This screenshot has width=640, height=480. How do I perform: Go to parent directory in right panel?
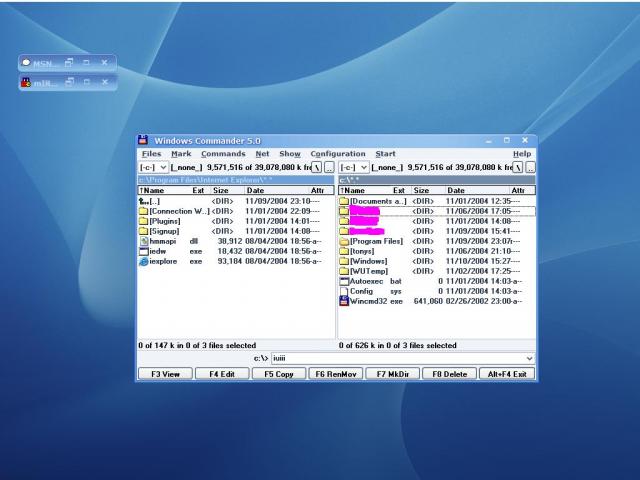[530, 167]
